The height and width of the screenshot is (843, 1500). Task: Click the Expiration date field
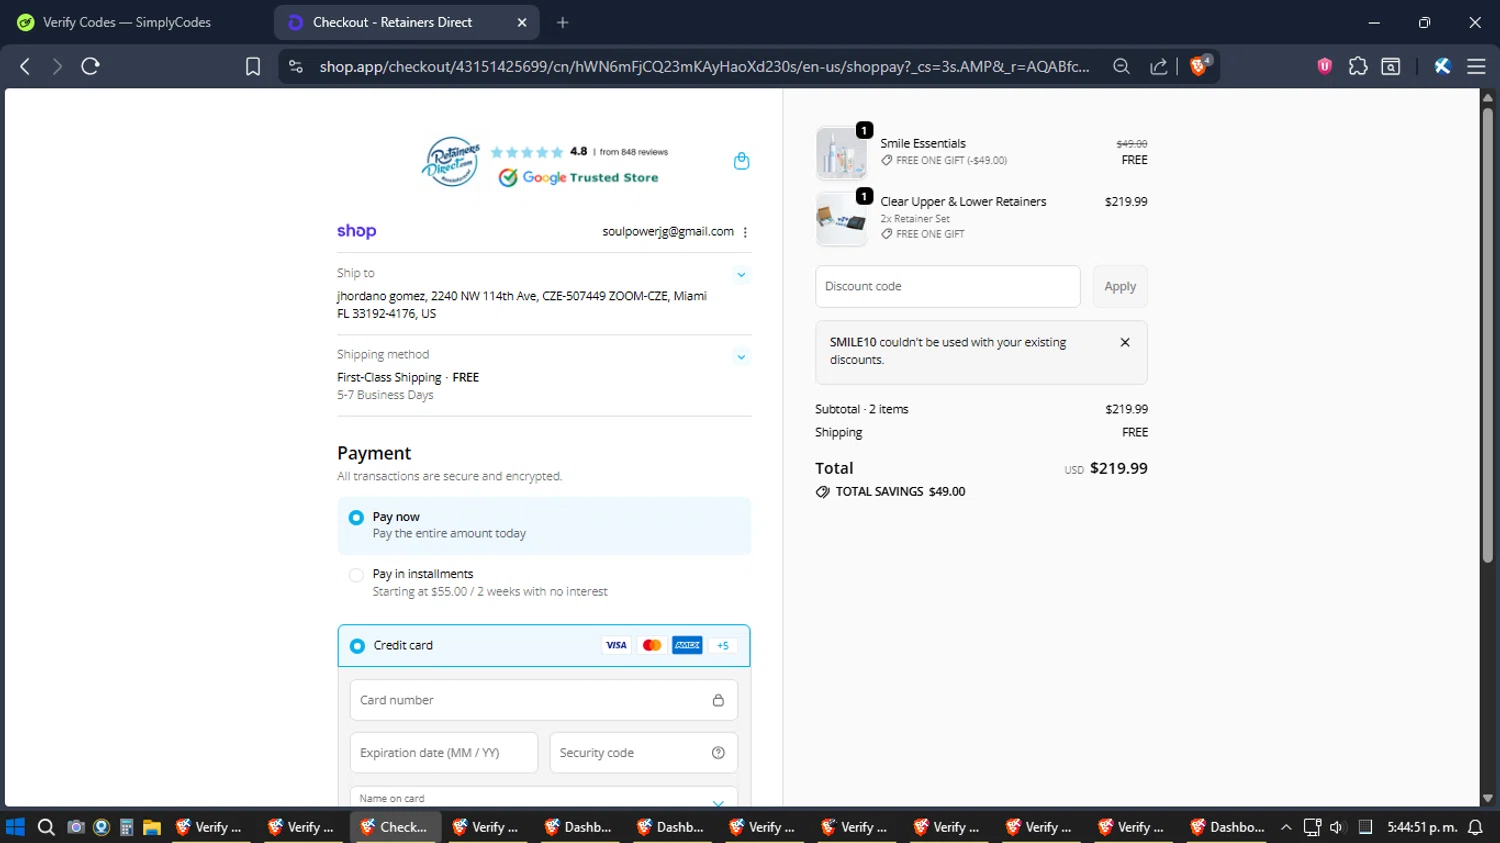coord(444,753)
